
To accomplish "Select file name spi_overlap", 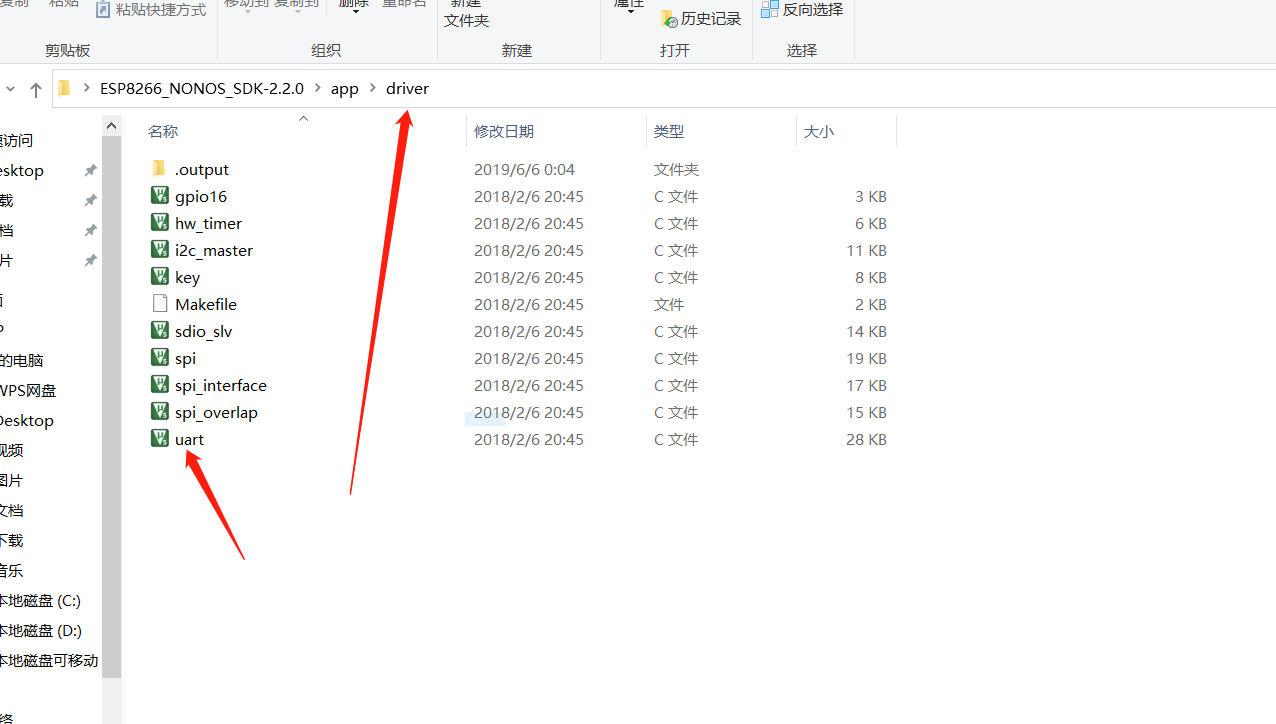I will (x=216, y=412).
